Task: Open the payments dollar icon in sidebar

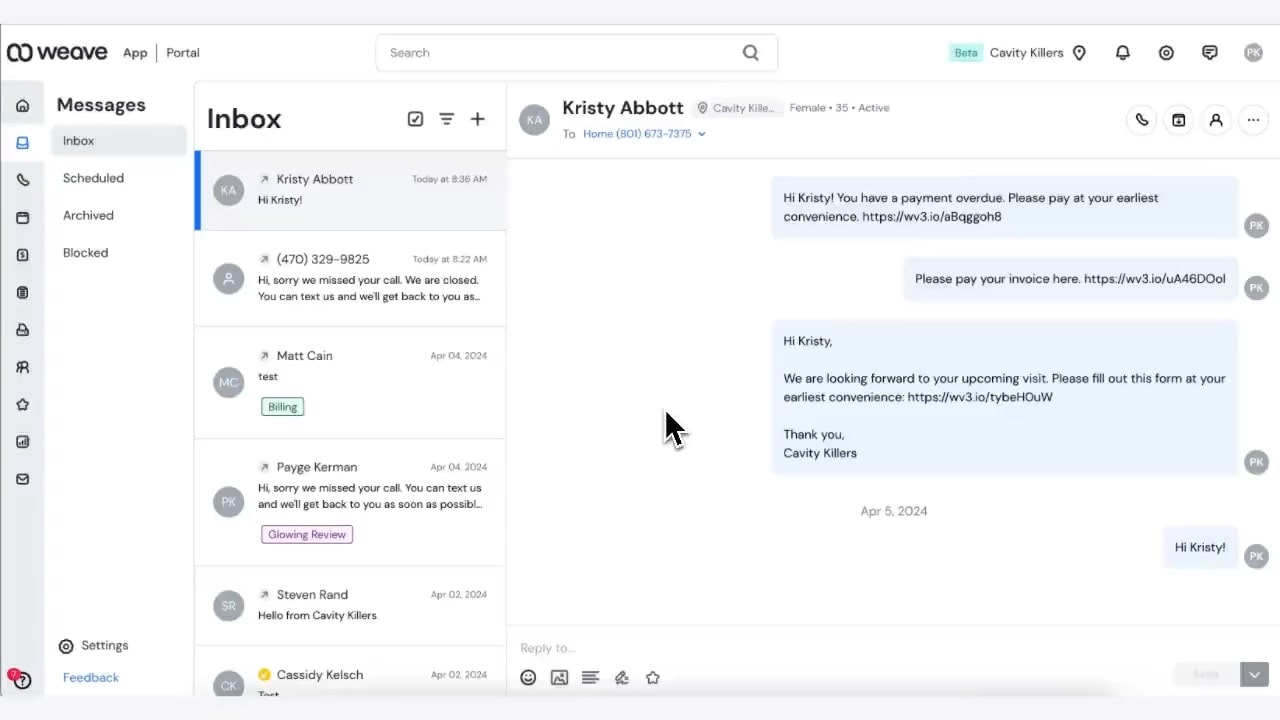Action: coord(22,254)
